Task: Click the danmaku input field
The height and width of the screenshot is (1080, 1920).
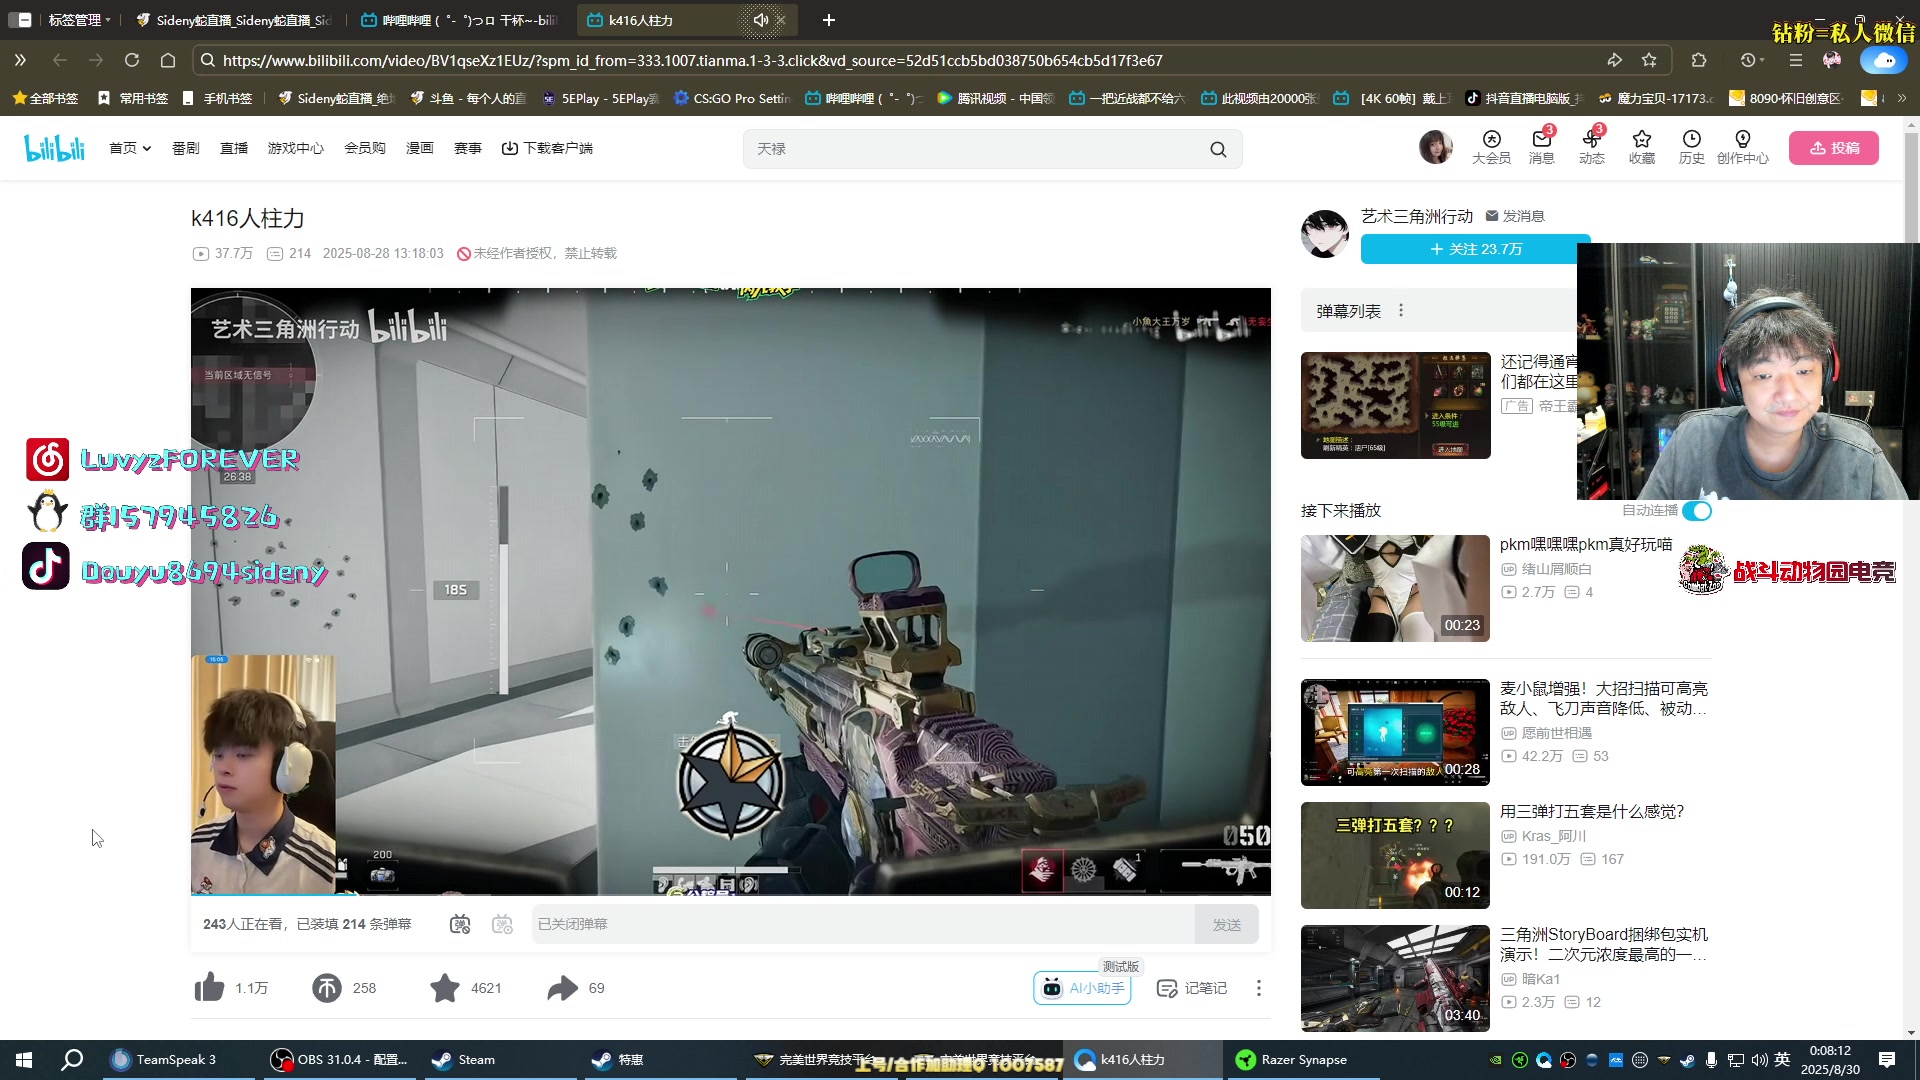Action: point(862,924)
